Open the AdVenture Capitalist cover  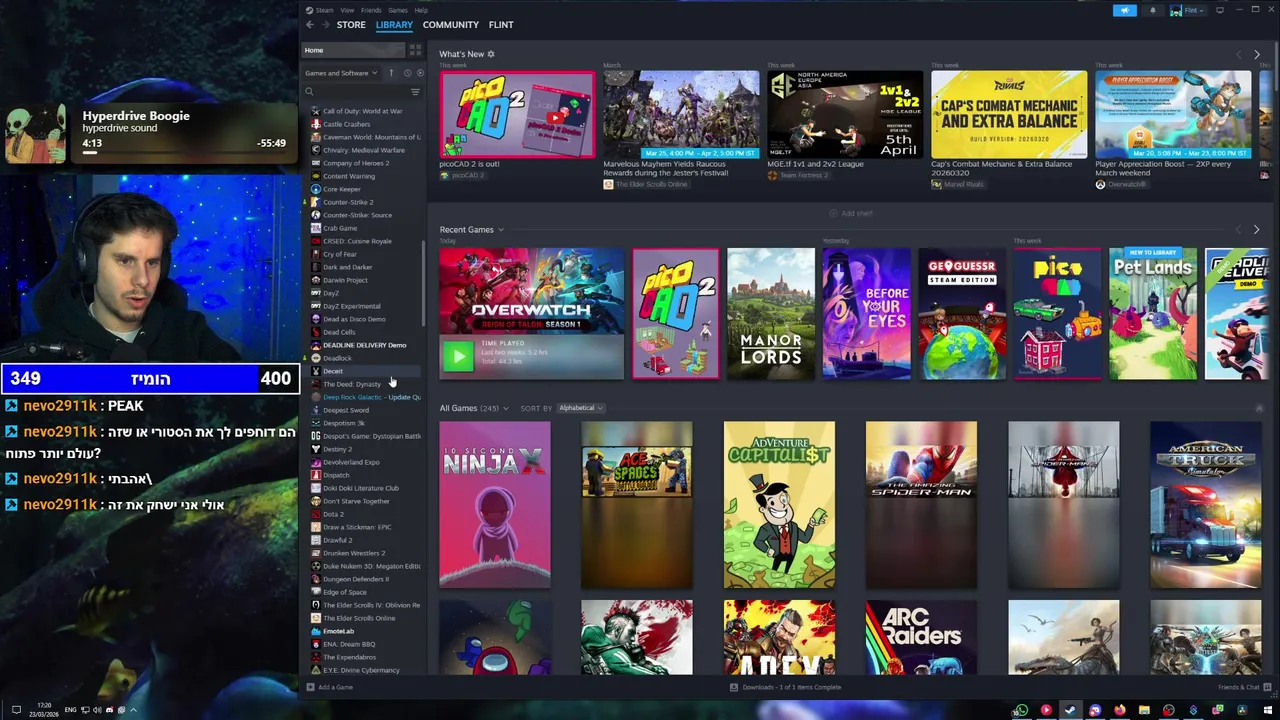point(779,505)
